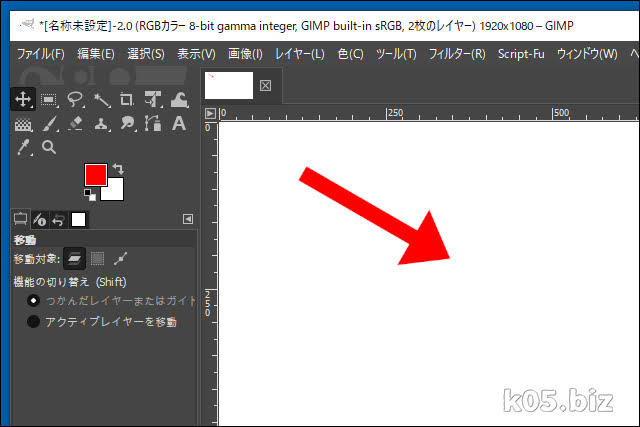Open the 表示(V) menu
This screenshot has width=640, height=427.
[x=196, y=54]
